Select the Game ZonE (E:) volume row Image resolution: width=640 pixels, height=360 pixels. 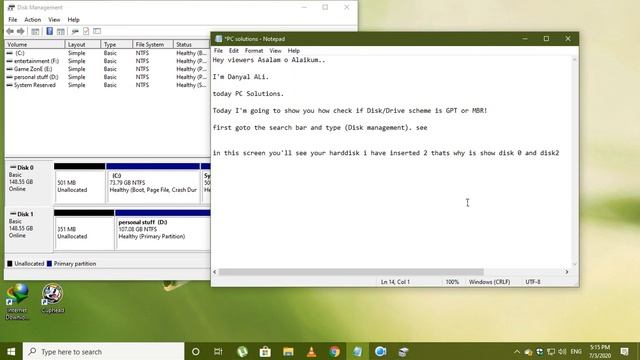tap(108, 69)
